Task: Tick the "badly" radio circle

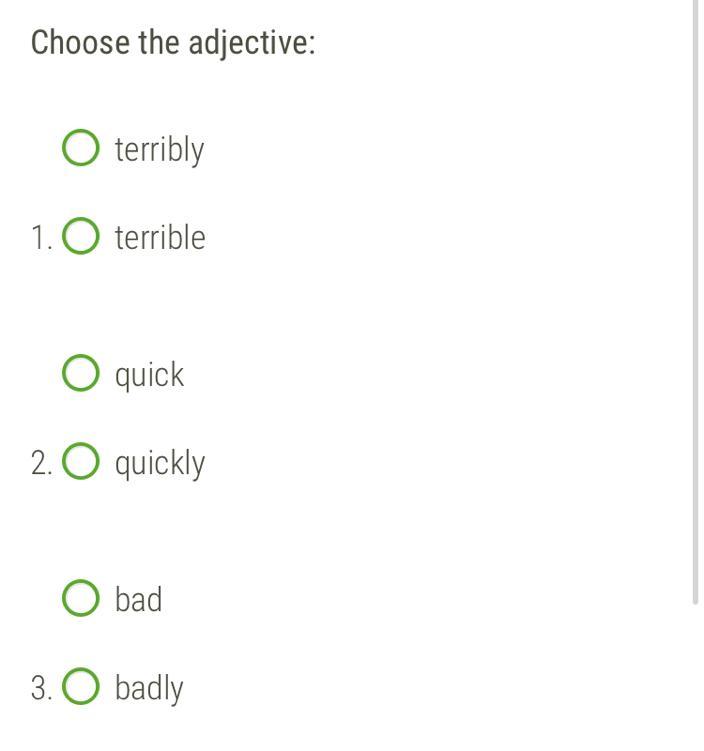Action: (80, 686)
